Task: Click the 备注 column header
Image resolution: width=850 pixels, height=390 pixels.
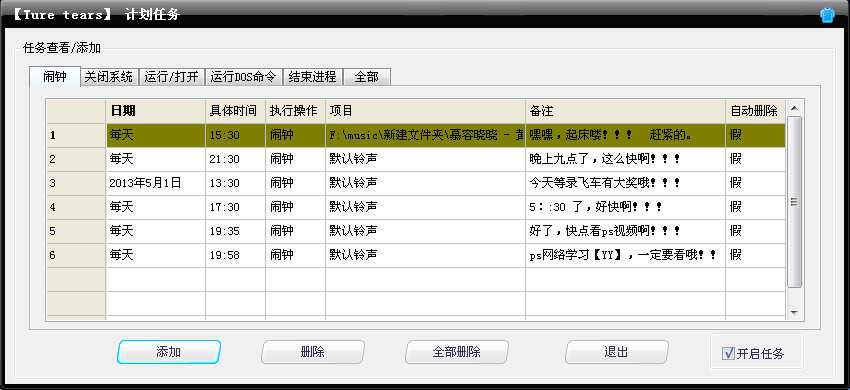Action: 626,111
